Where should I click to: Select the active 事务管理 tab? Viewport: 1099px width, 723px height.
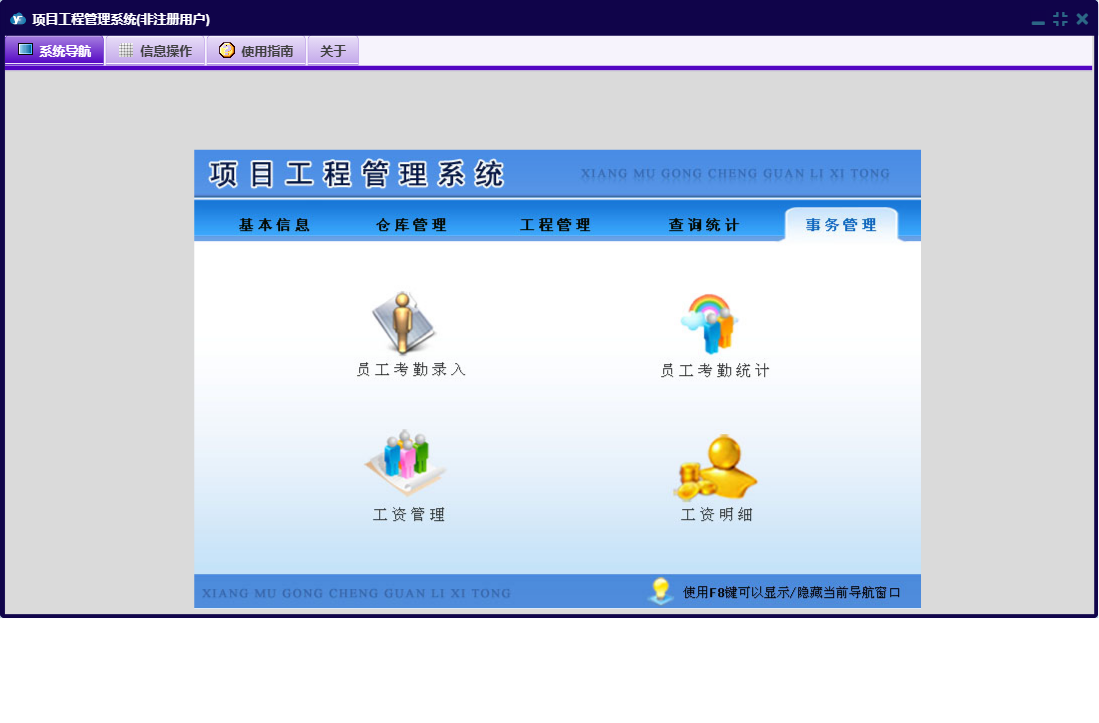pyautogui.click(x=841, y=225)
